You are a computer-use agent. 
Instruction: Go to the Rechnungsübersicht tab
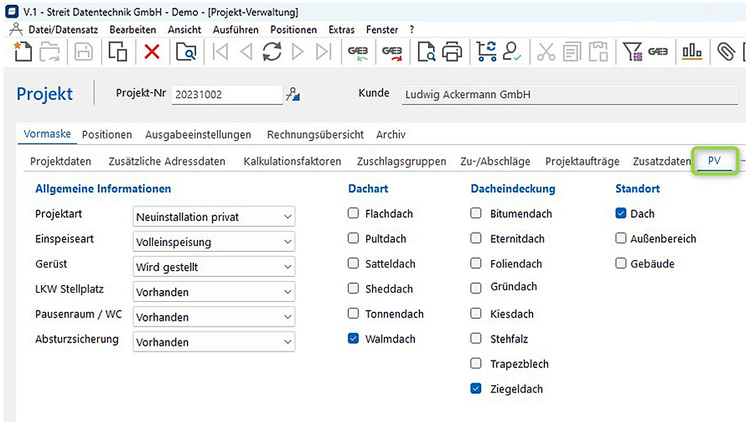click(x=315, y=134)
